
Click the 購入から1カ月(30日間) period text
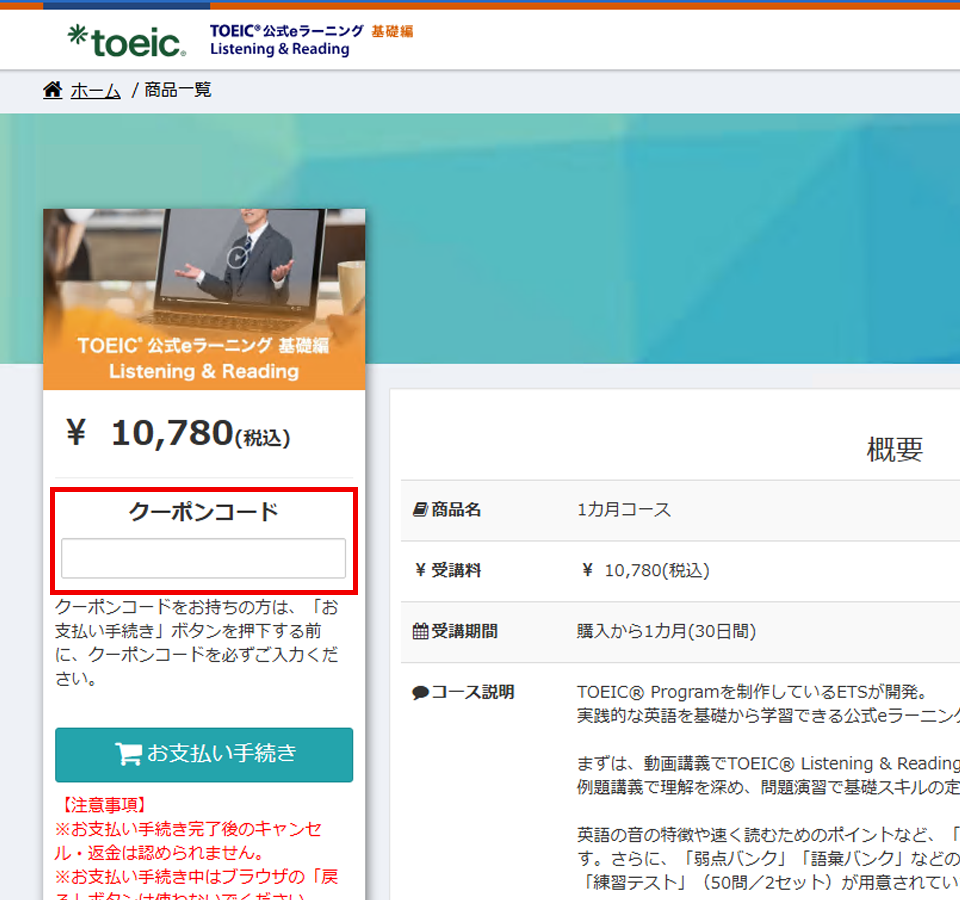click(x=666, y=632)
